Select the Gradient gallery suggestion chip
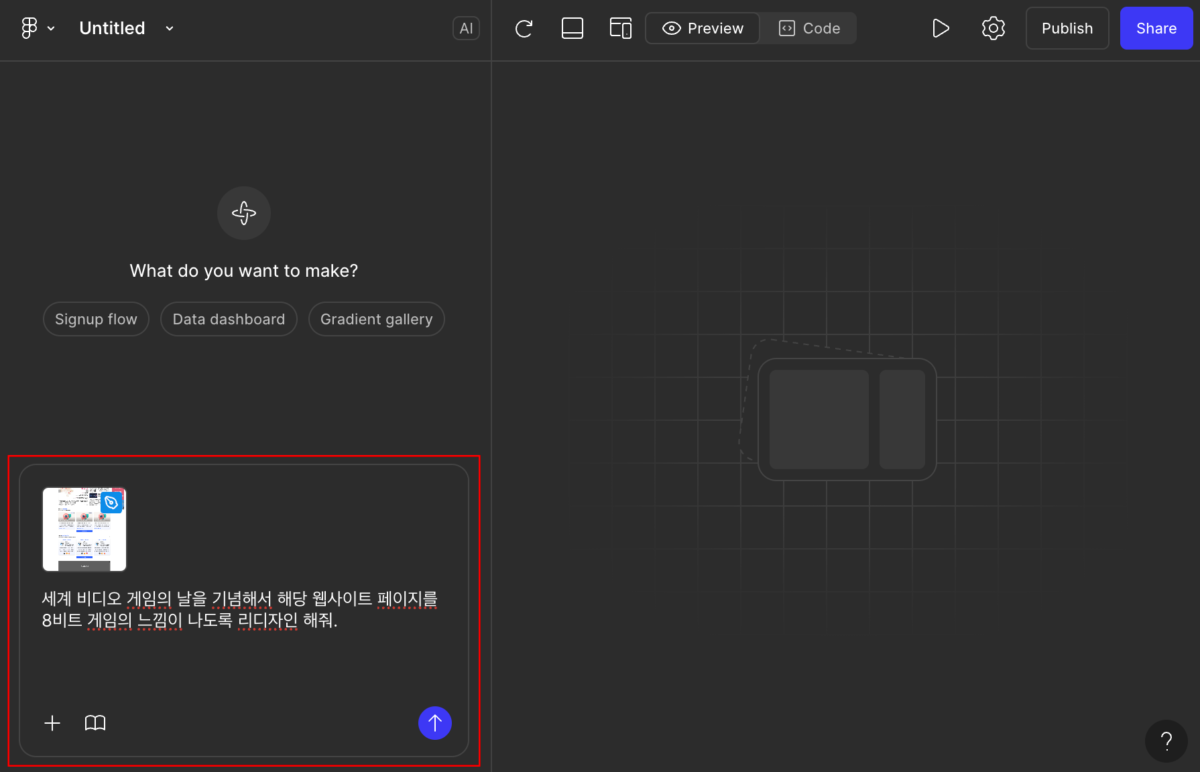This screenshot has width=1200, height=772. [376, 318]
